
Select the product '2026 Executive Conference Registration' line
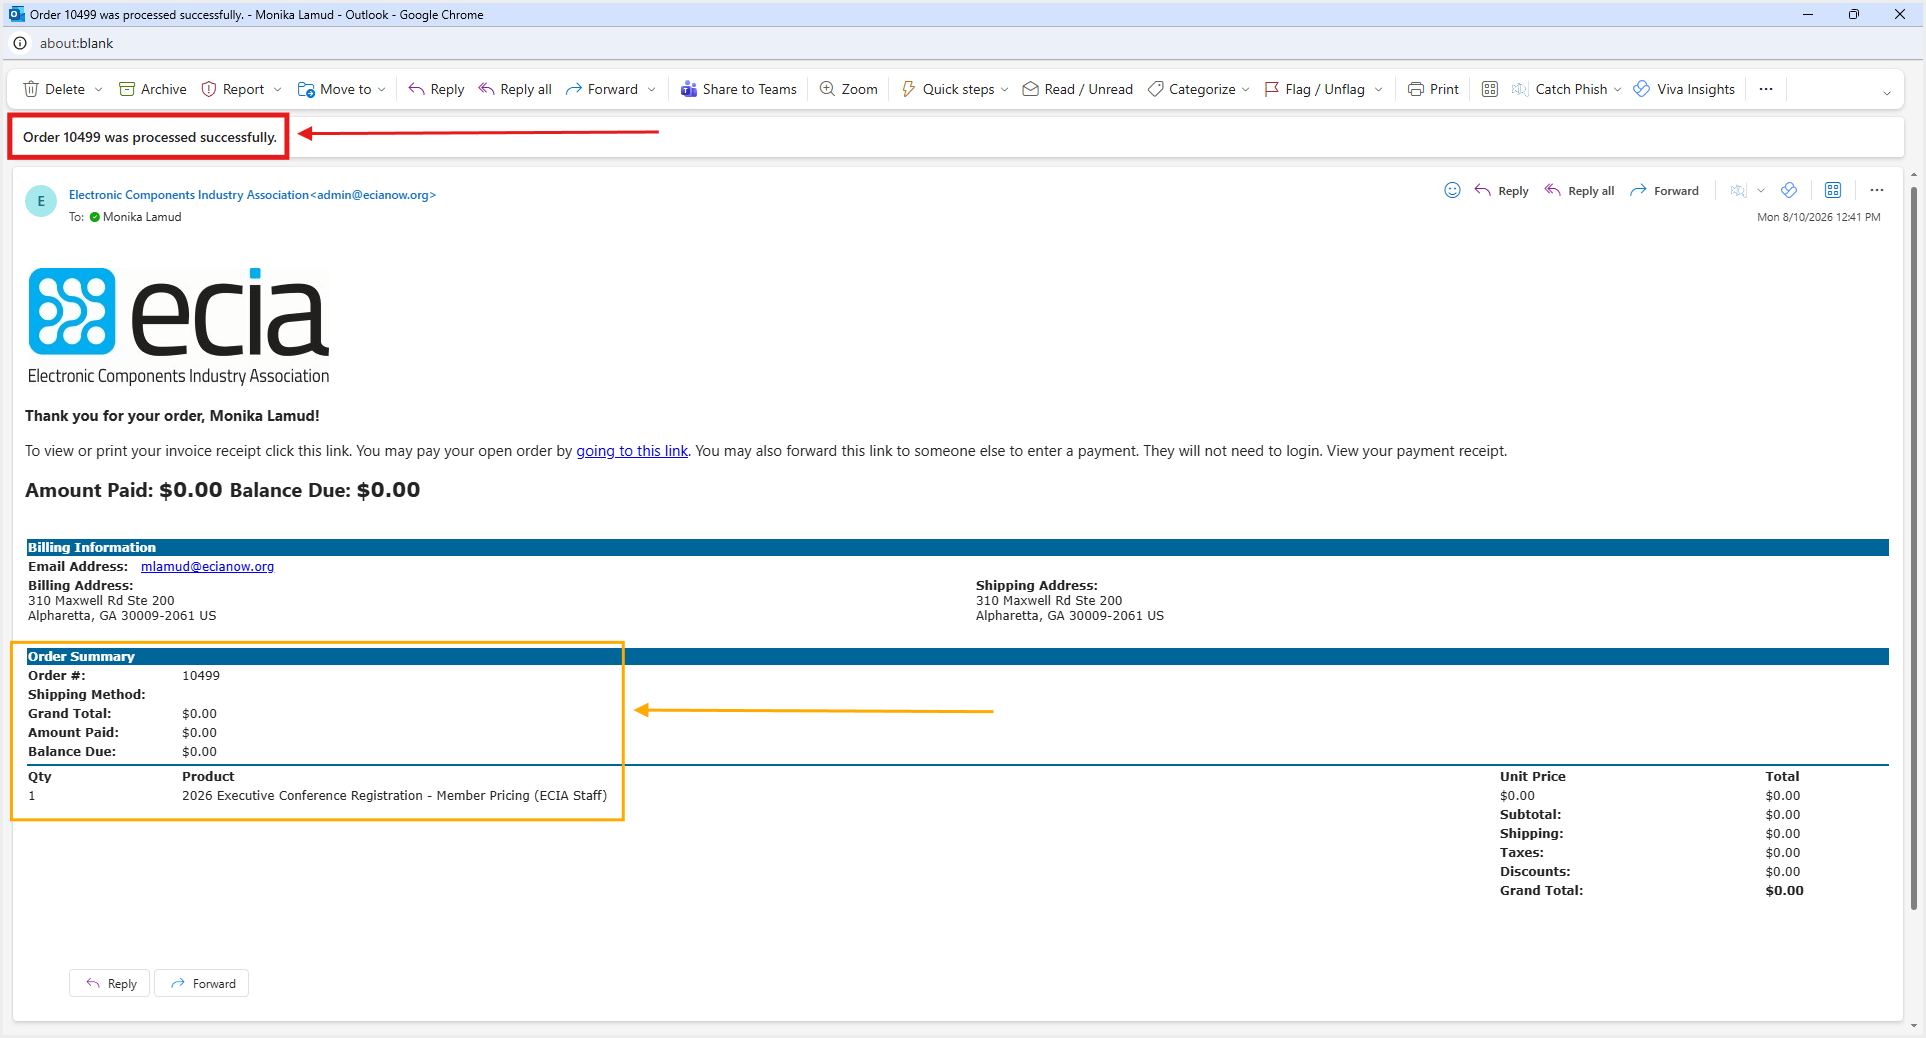pos(394,796)
